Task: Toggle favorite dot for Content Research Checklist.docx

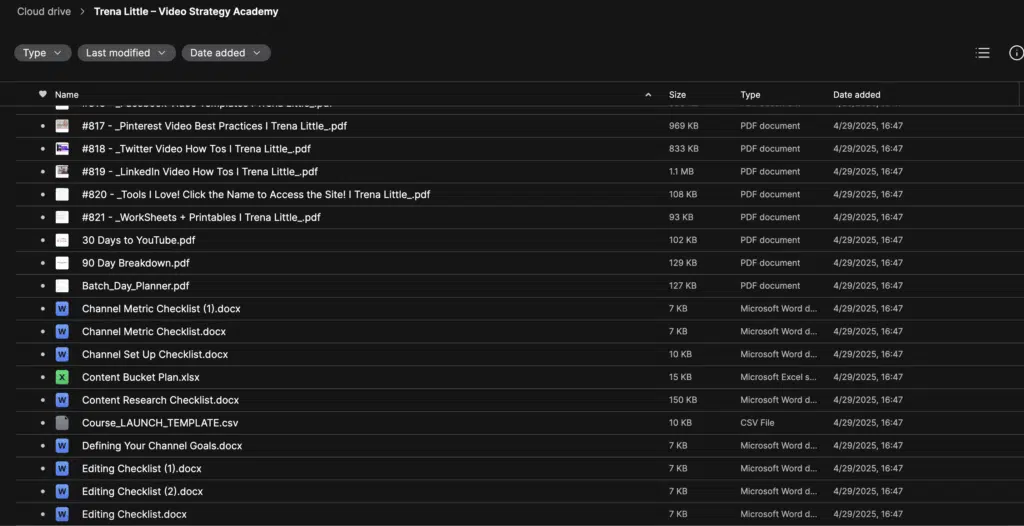Action: coord(42,400)
